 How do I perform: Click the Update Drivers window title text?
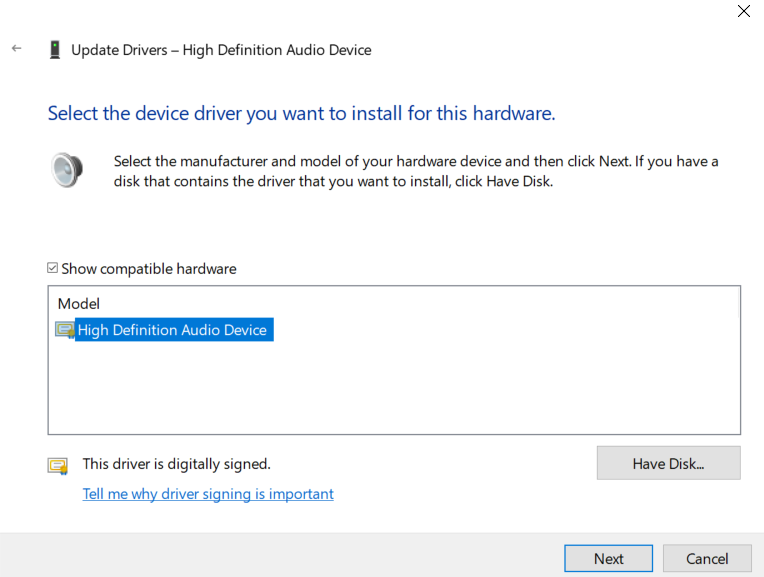click(221, 50)
